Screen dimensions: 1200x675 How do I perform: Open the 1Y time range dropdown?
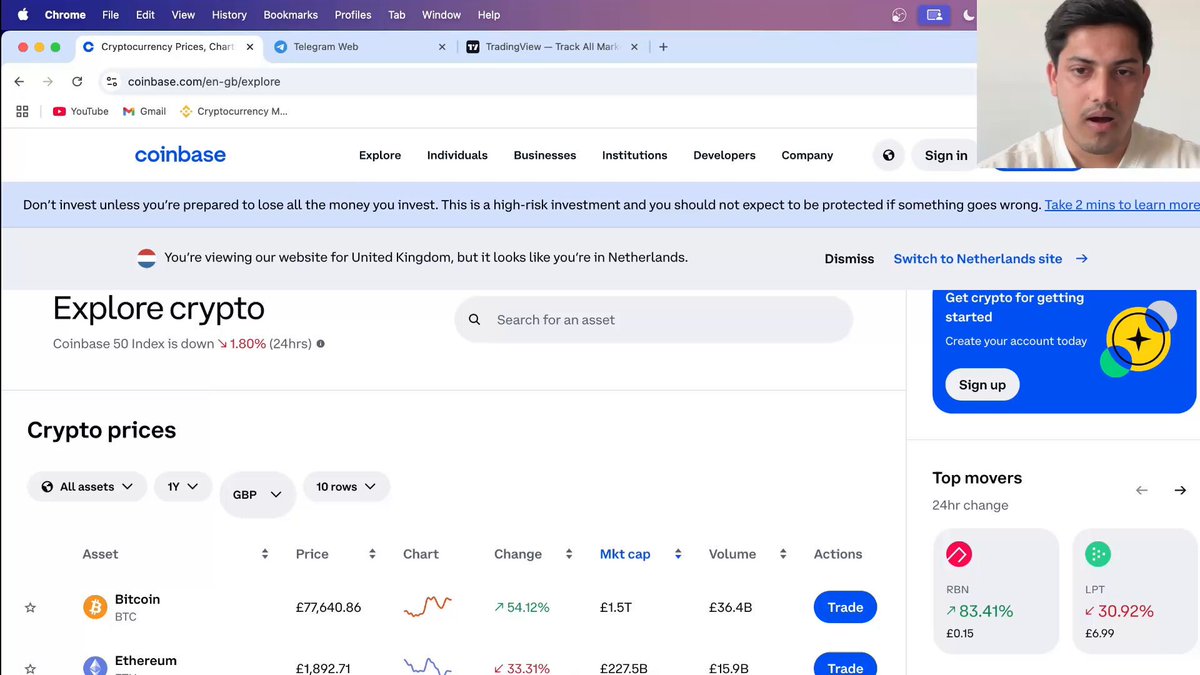(x=183, y=487)
